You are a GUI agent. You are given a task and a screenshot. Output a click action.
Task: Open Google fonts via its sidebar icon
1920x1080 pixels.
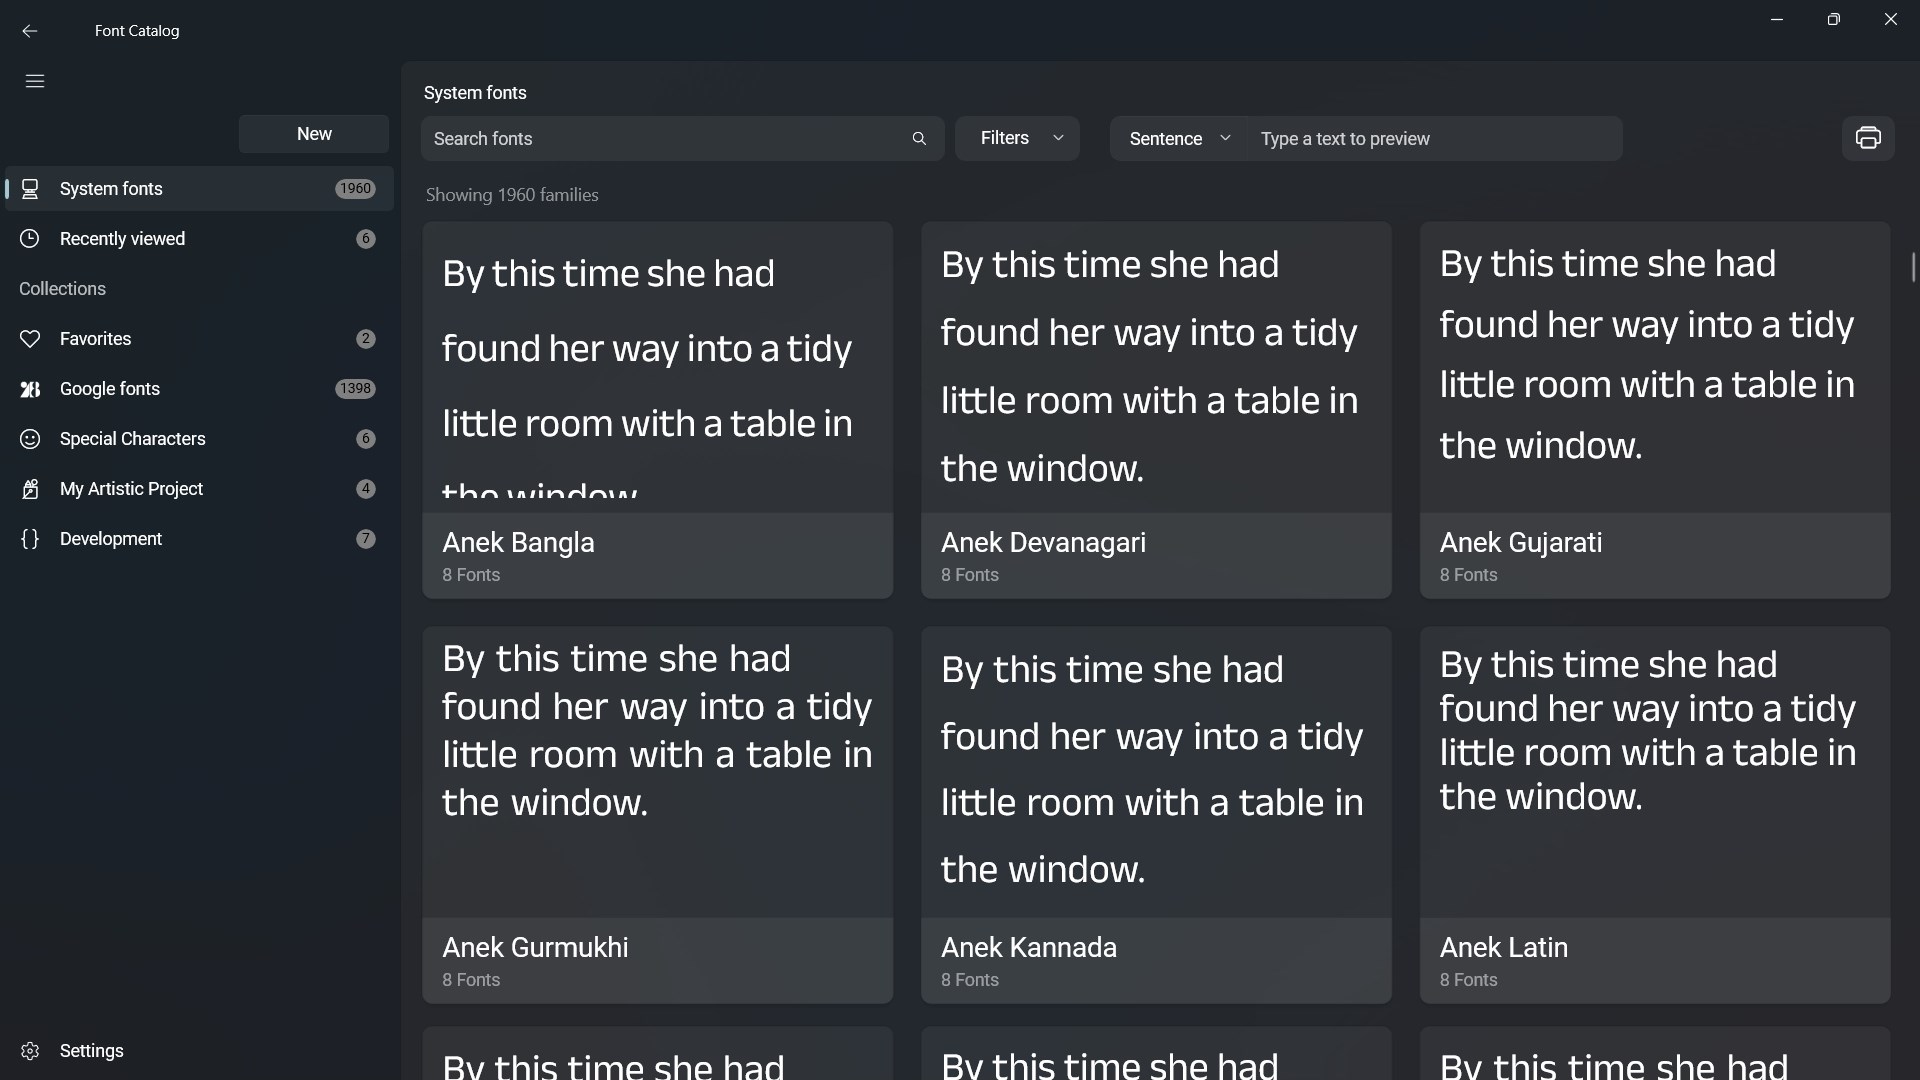[x=30, y=389]
